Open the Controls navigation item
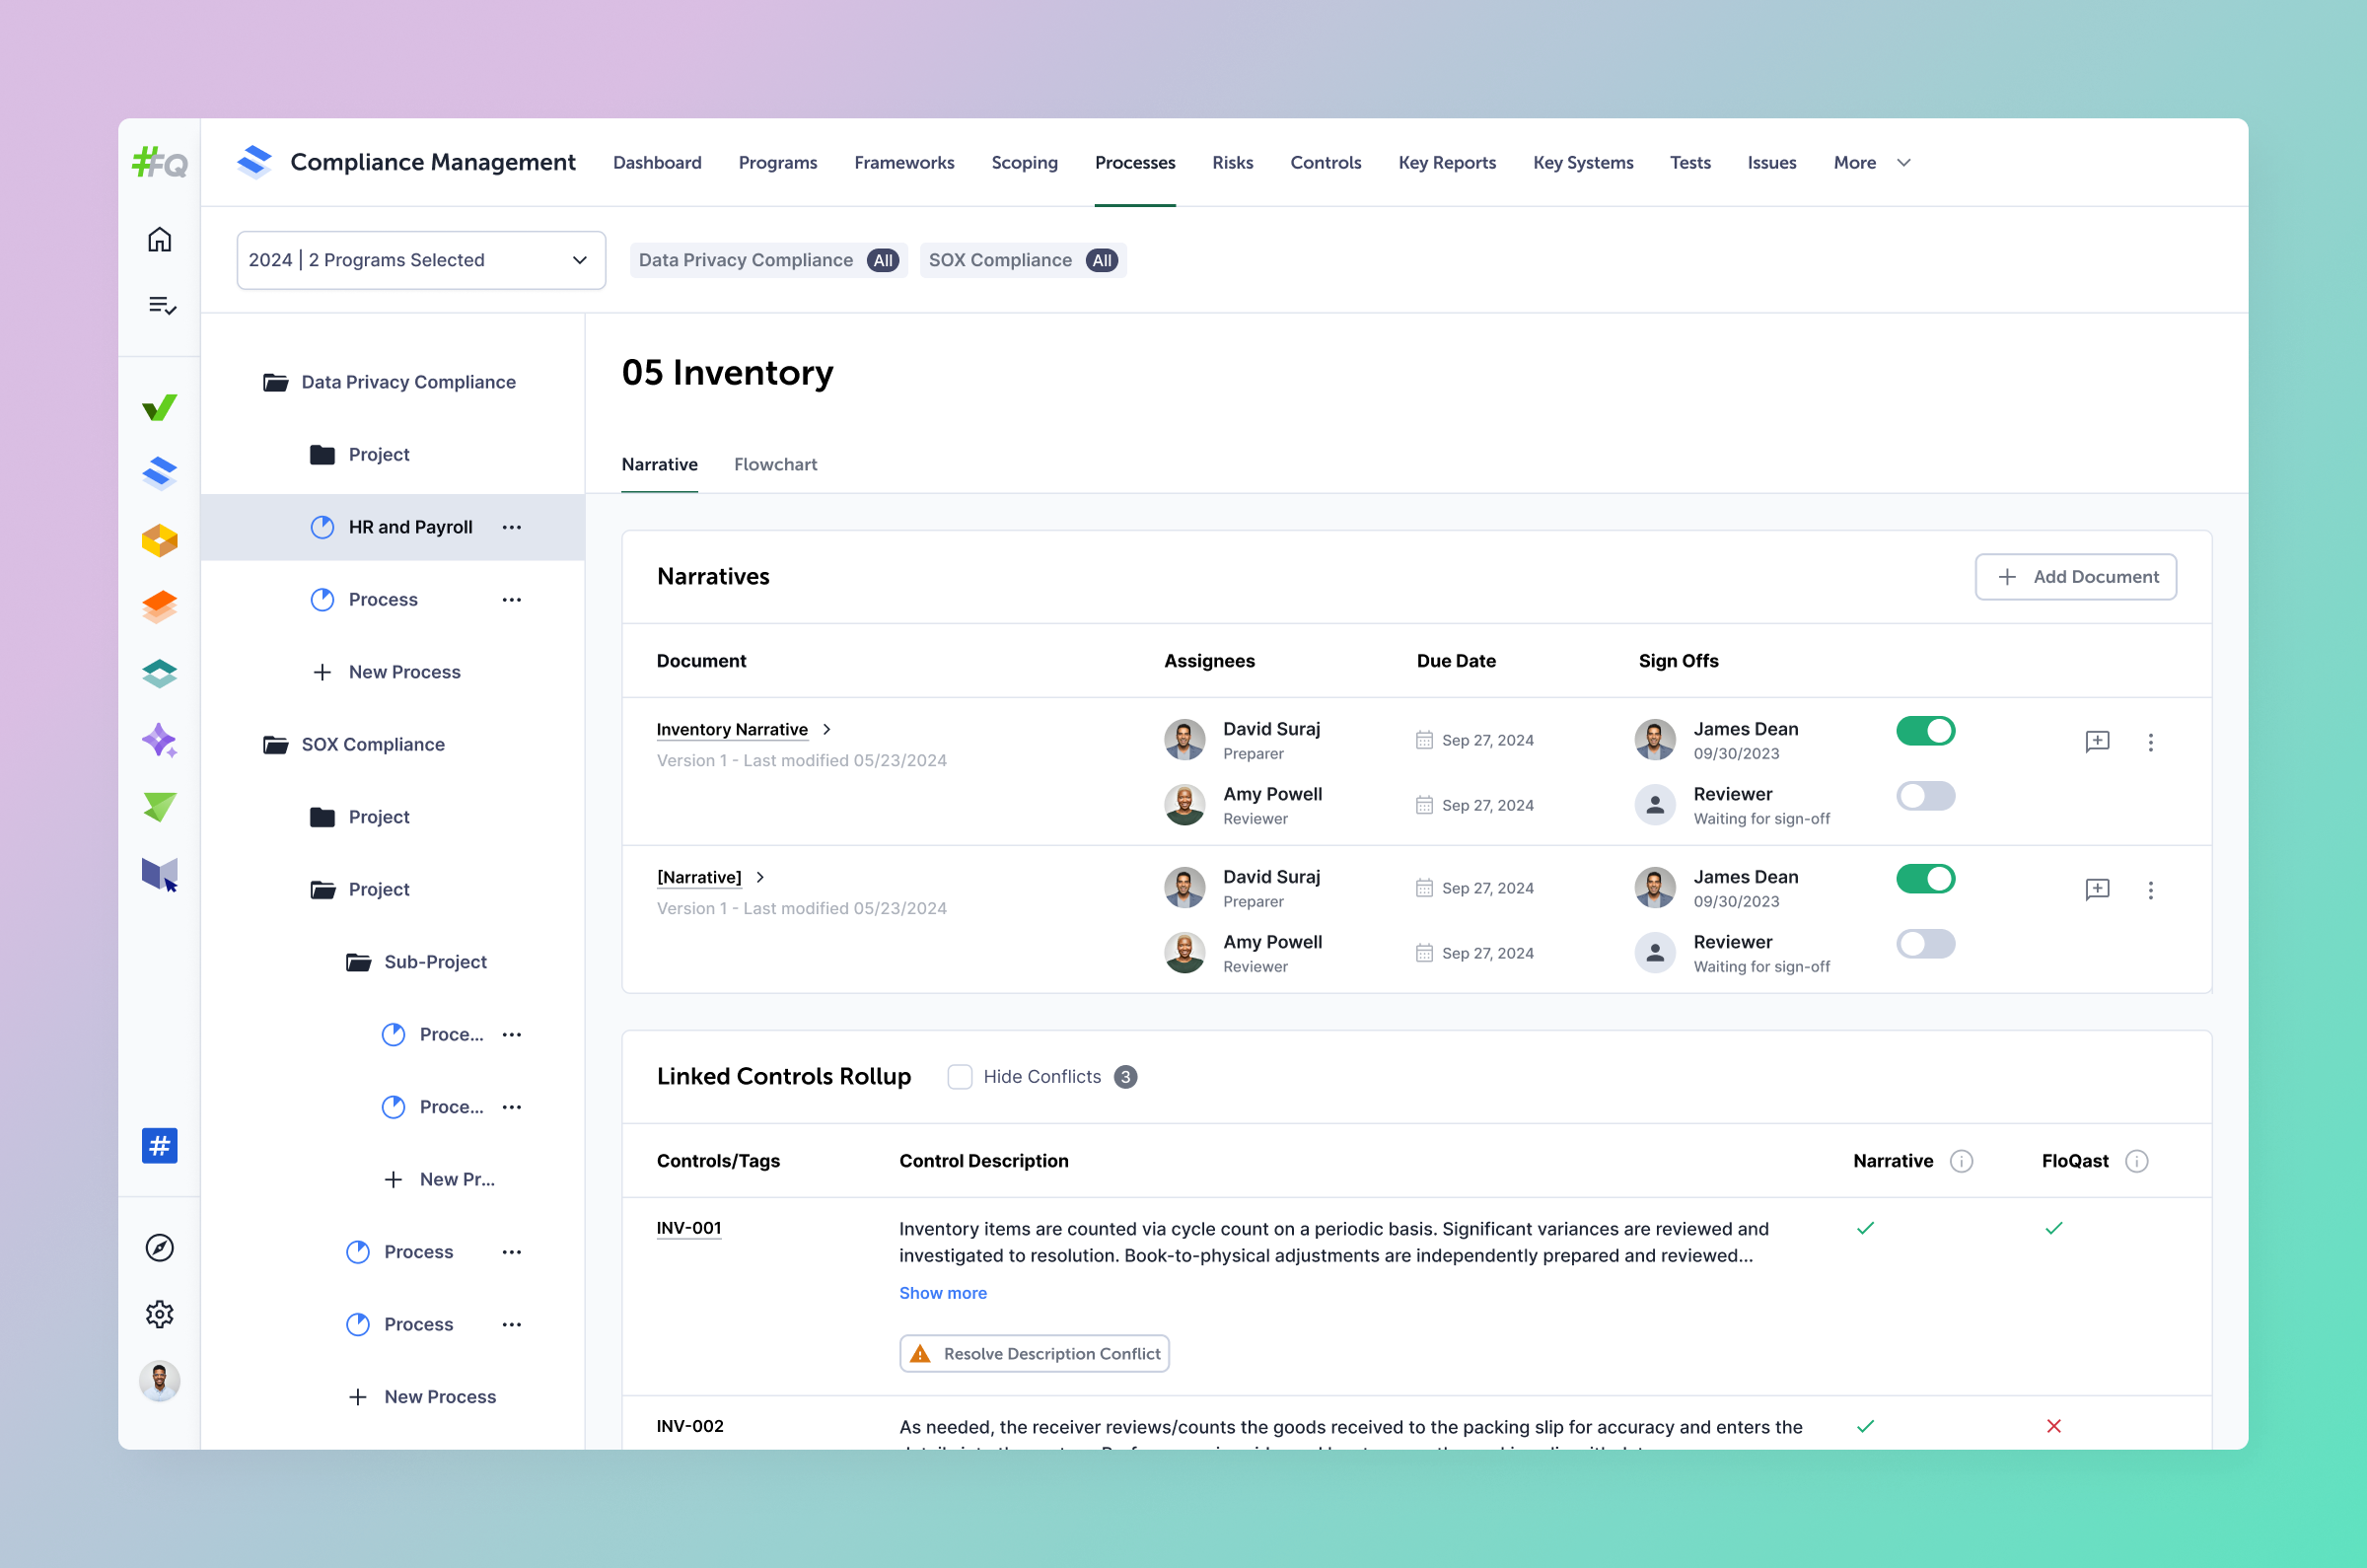The height and width of the screenshot is (1568, 2367). 1325,163
